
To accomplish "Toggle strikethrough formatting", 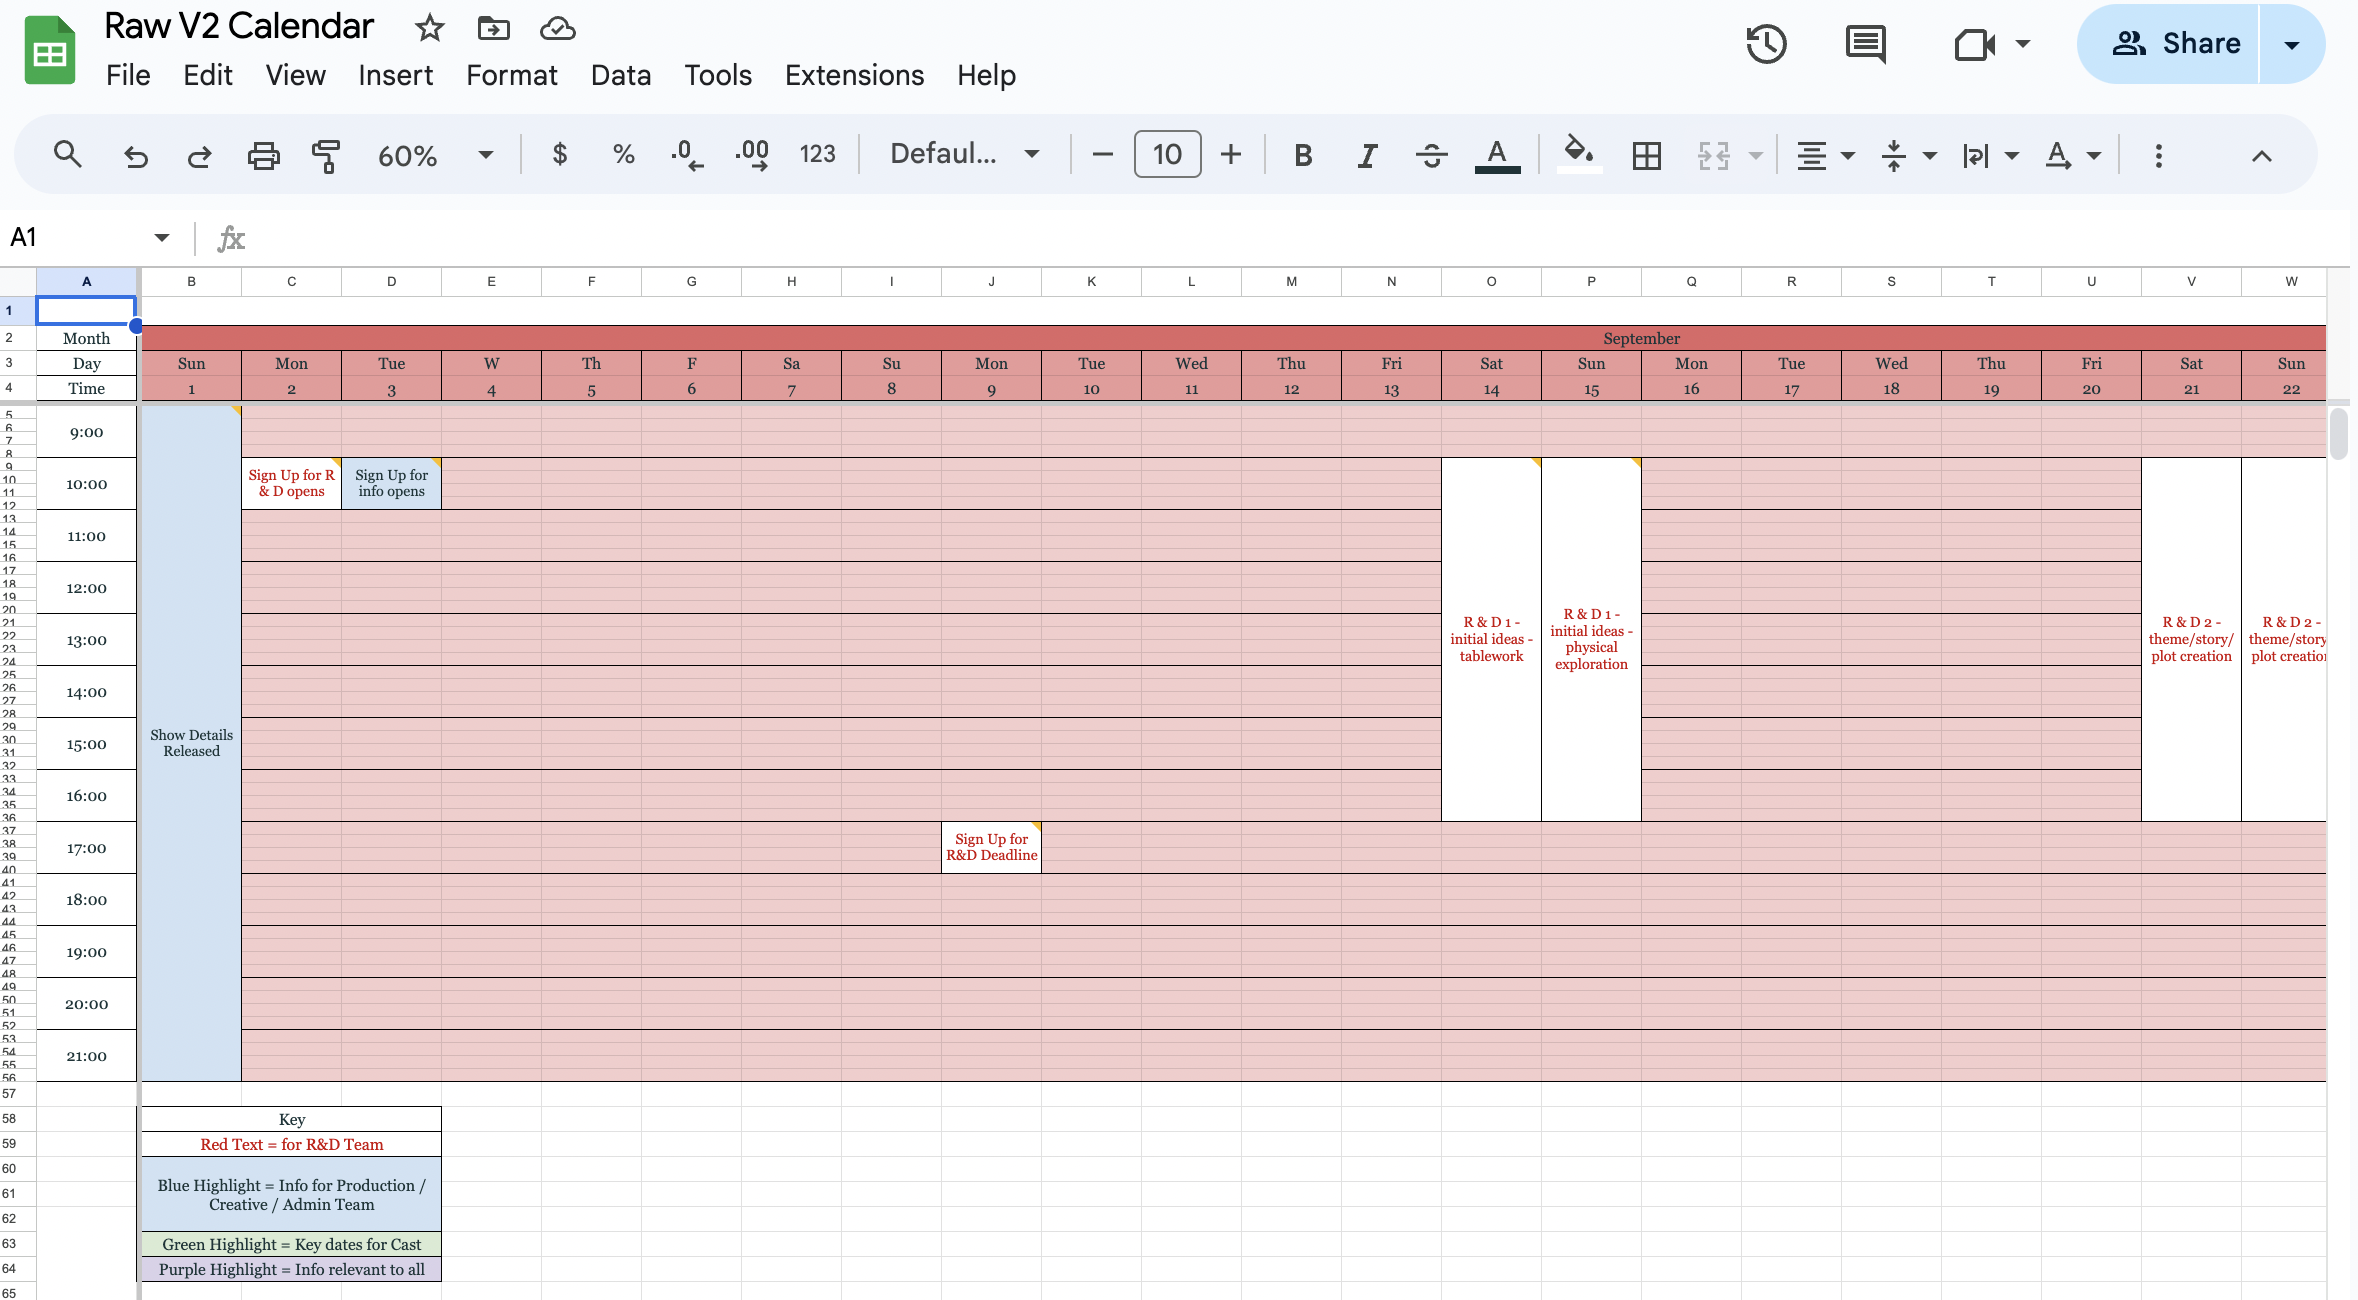I will click(x=1431, y=155).
